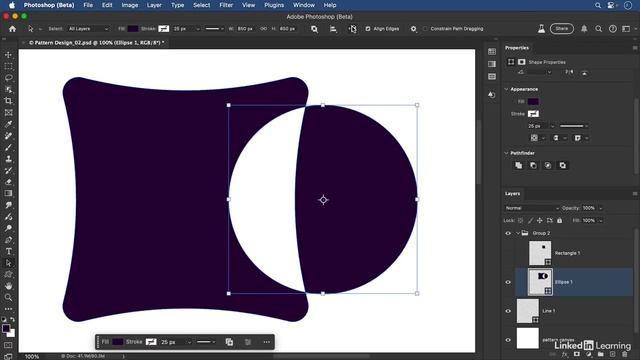Hide the pattern canvas layer
This screenshot has height=360, width=640.
click(x=508, y=340)
